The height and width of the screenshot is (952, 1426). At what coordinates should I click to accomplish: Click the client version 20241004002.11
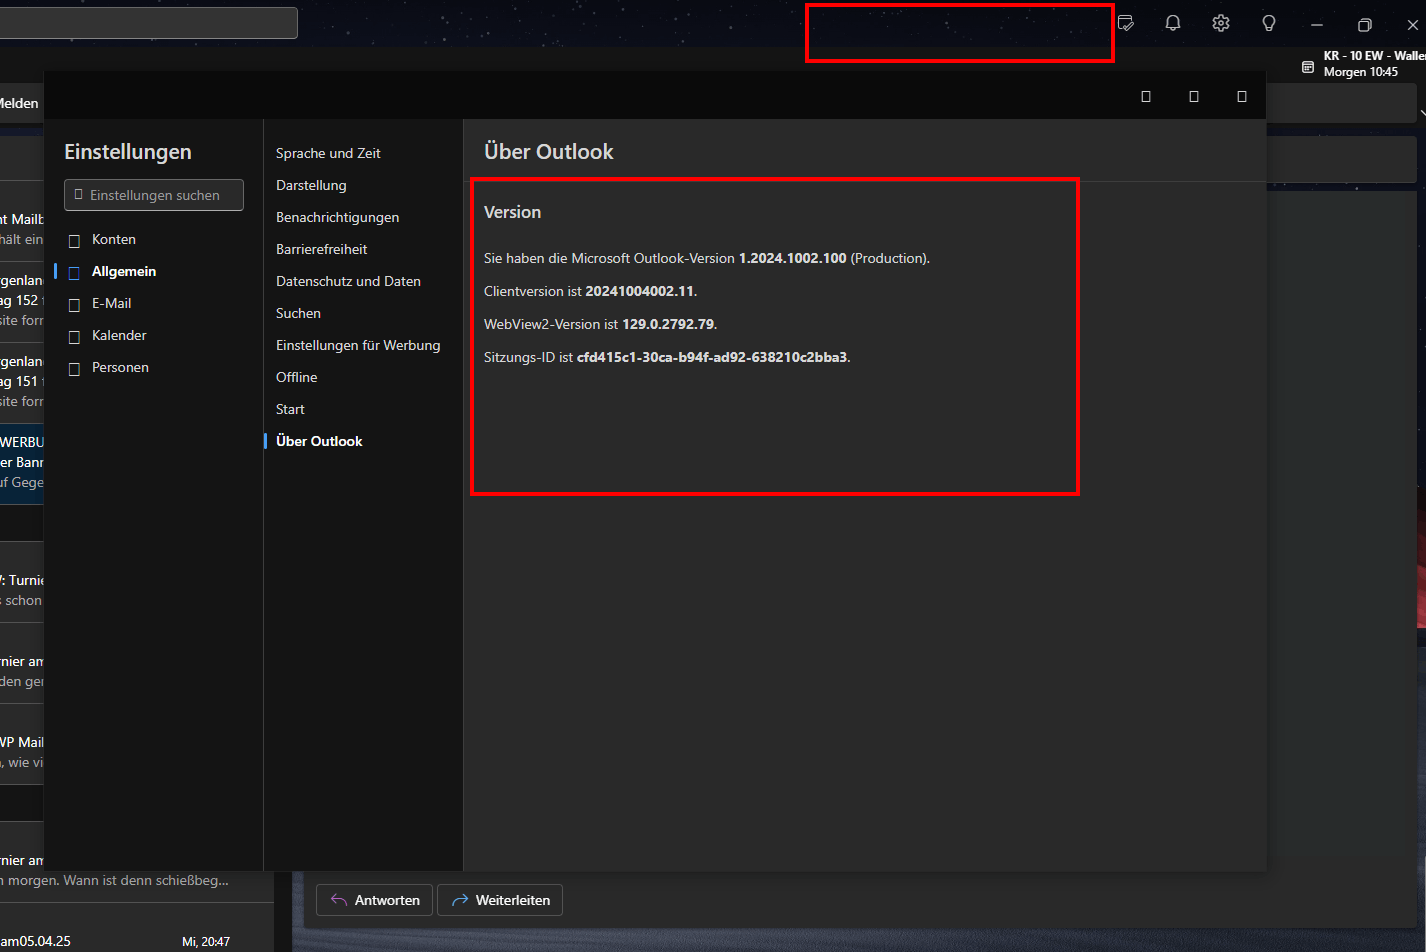[x=639, y=291]
